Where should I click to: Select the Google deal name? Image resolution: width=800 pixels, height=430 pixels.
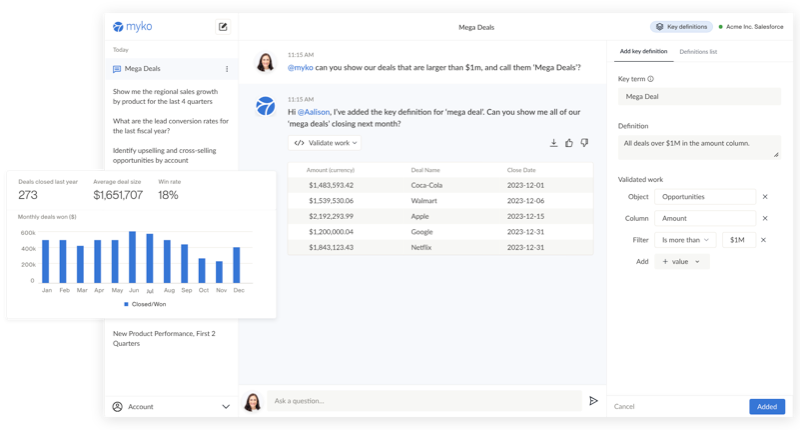pyautogui.click(x=422, y=232)
